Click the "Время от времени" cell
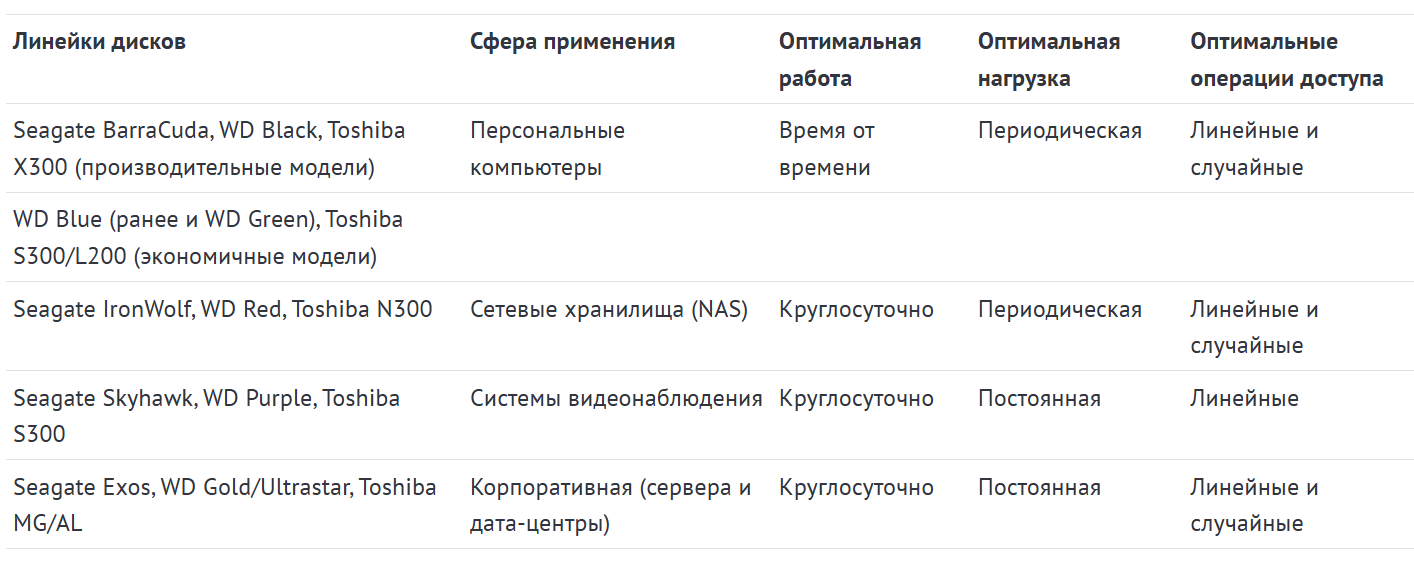Viewport: 1414px width, 561px height. pyautogui.click(x=826, y=148)
